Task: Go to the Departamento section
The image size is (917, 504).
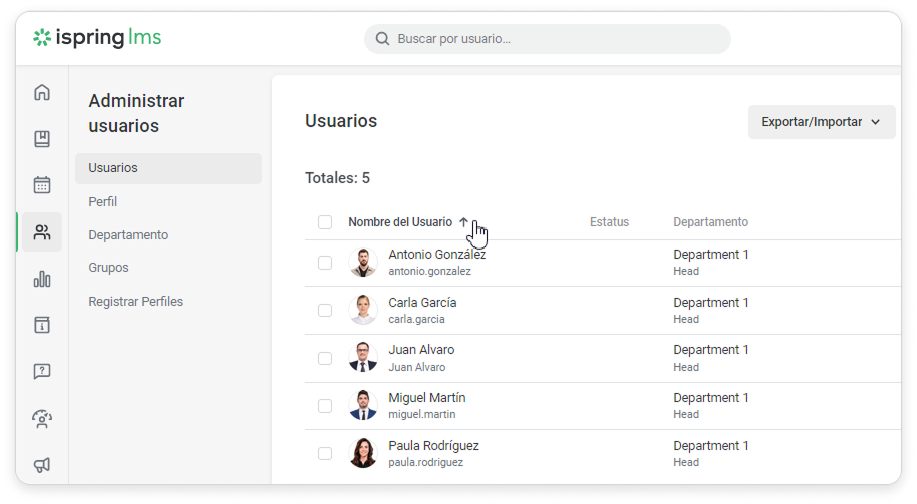Action: (x=128, y=234)
